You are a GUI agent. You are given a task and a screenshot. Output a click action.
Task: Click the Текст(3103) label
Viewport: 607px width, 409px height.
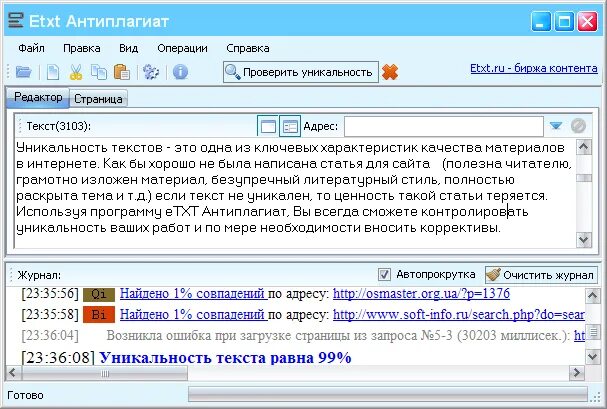(58, 126)
